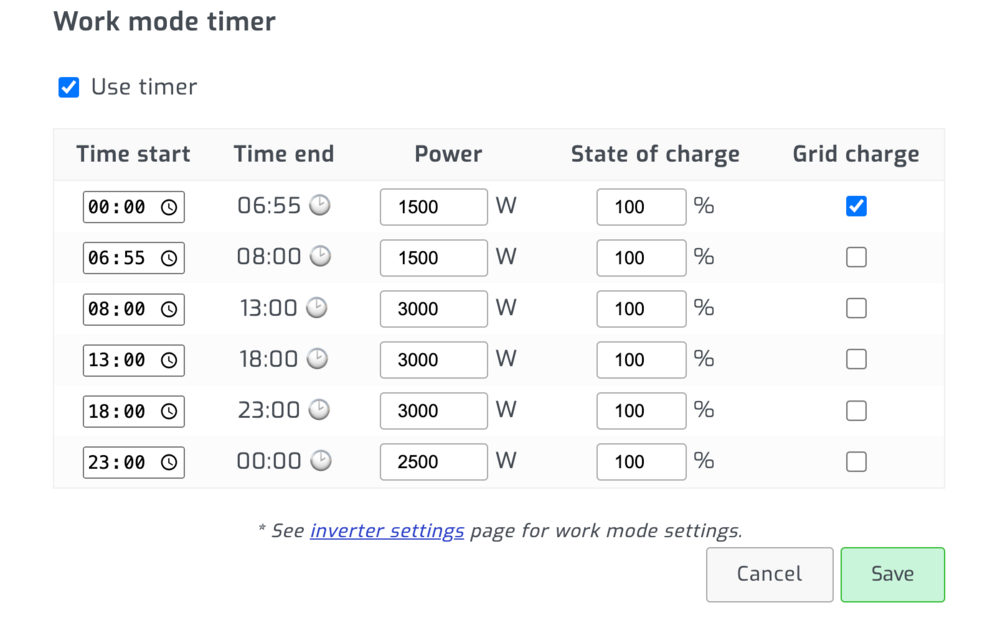The width and height of the screenshot is (1000, 618).
Task: Click clock icon in 18:00 start time field
Action: (169, 411)
